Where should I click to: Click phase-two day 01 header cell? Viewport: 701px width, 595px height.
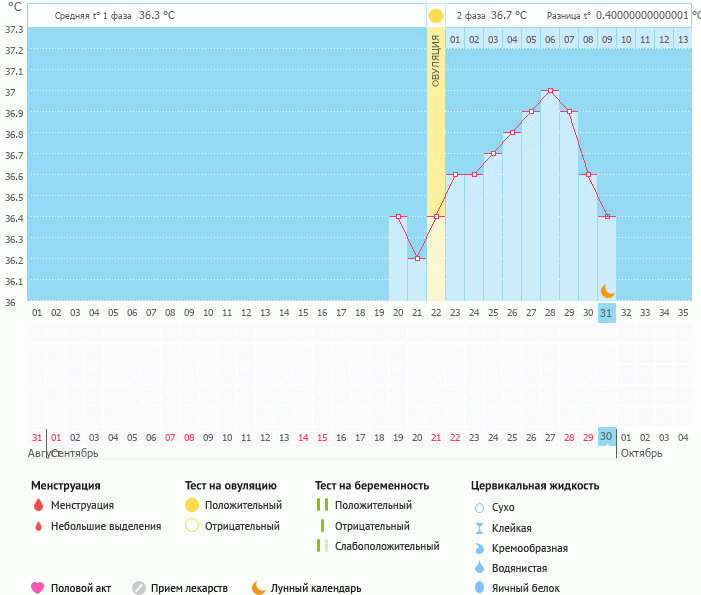coord(455,40)
